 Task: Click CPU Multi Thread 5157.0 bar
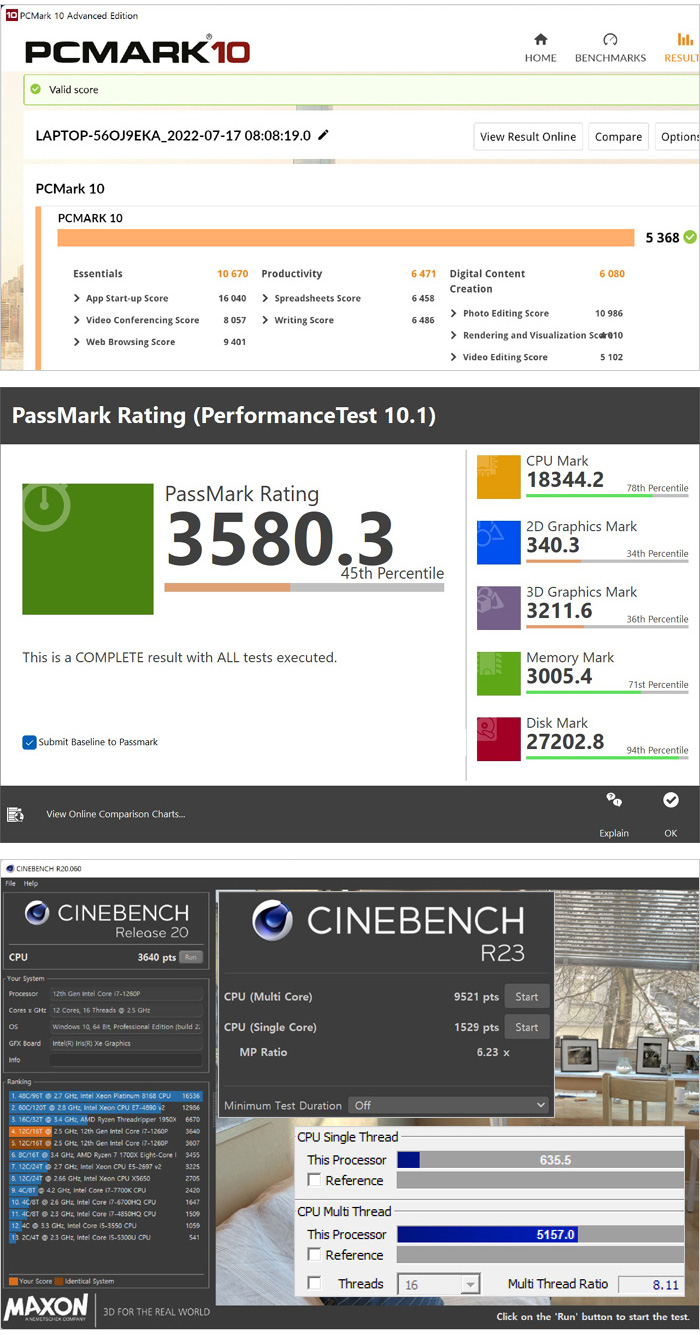tap(540, 1234)
